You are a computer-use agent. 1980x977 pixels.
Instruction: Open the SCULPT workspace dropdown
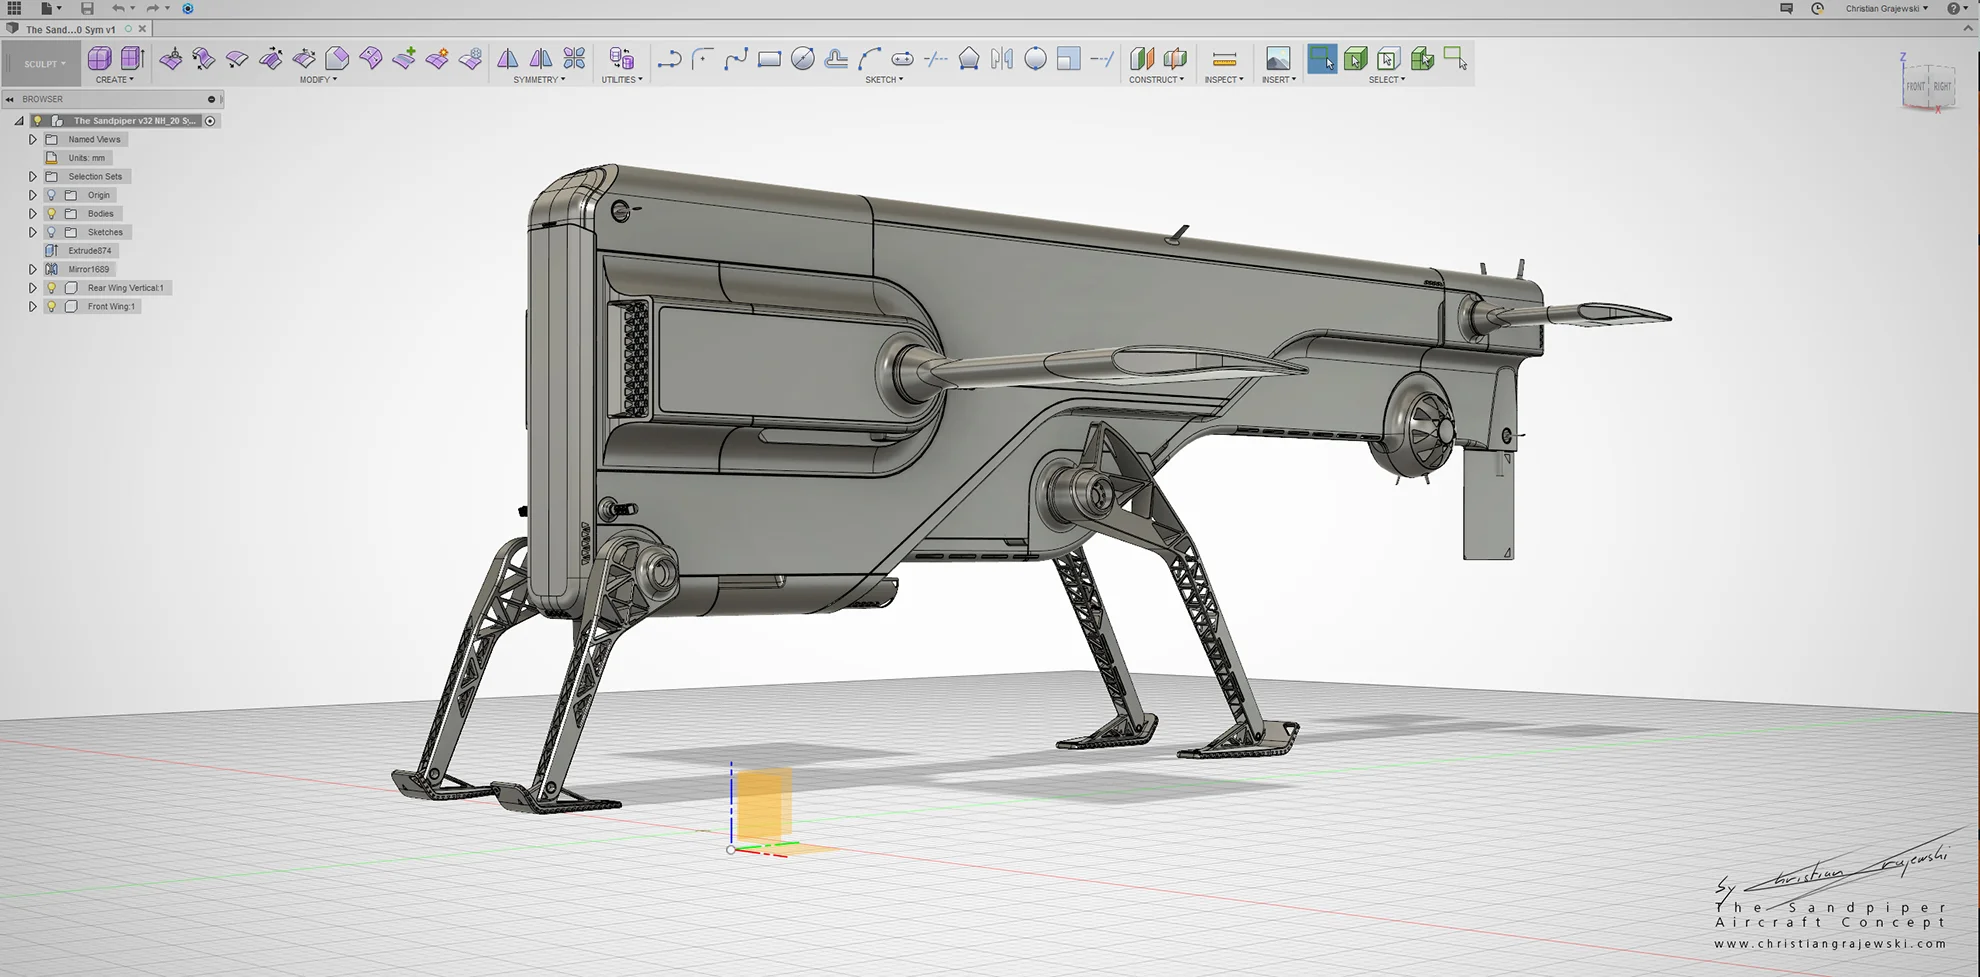(44, 64)
